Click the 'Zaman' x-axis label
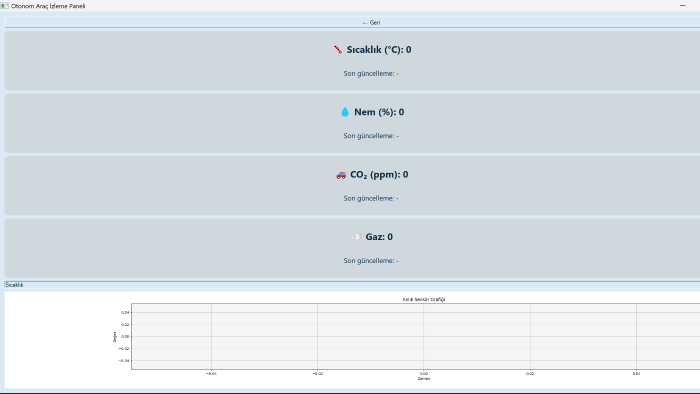The height and width of the screenshot is (394, 700). click(424, 379)
